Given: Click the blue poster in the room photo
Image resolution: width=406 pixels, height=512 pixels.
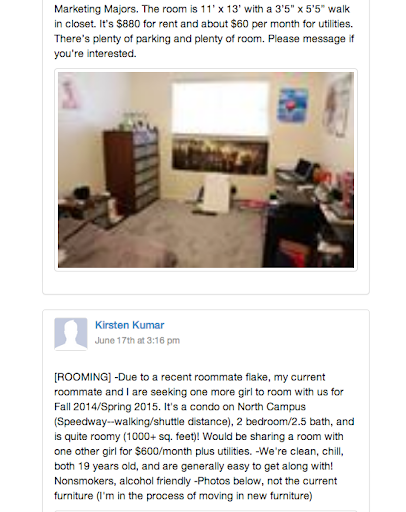Looking at the screenshot, I should (x=292, y=105).
